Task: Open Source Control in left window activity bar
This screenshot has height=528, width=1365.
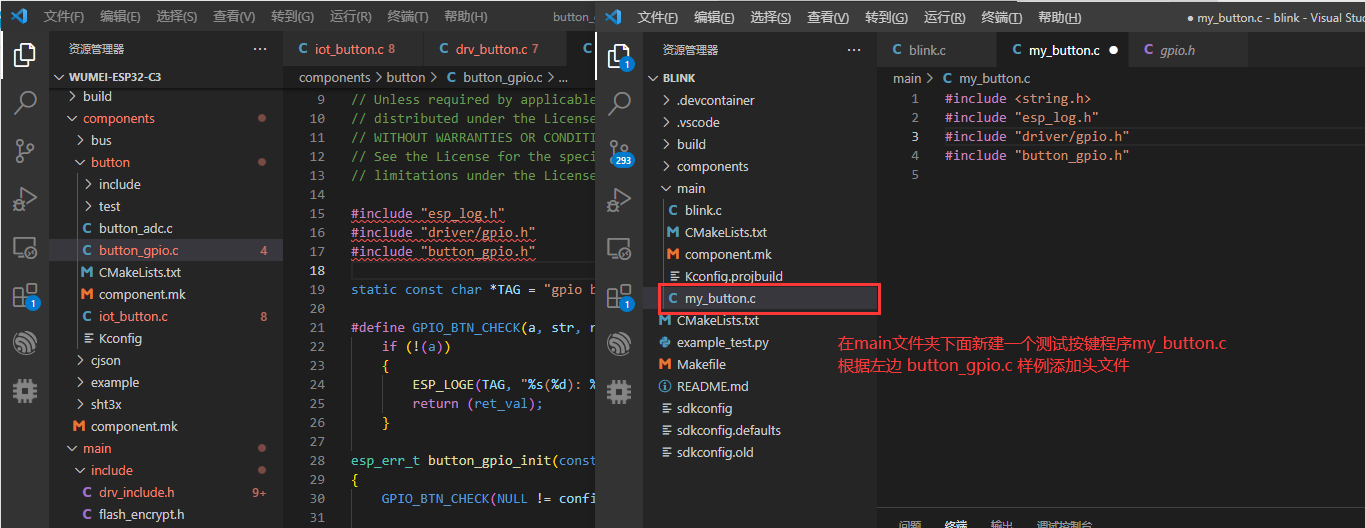Action: (x=24, y=150)
